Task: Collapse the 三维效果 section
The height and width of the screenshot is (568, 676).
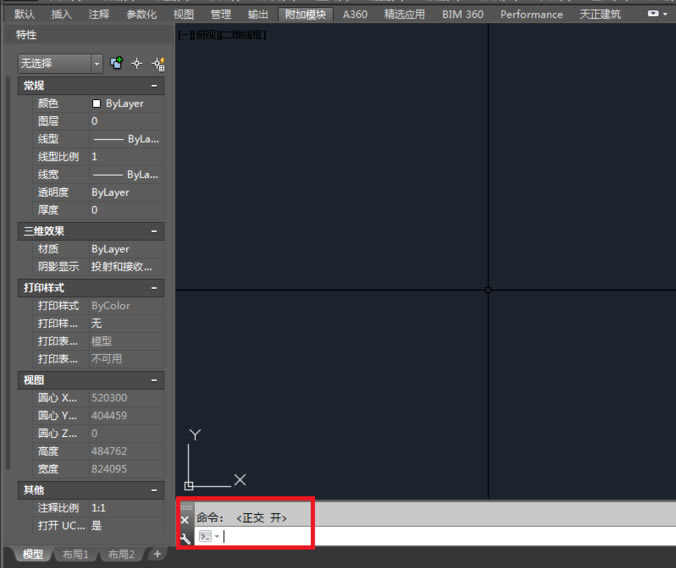Action: tap(154, 231)
